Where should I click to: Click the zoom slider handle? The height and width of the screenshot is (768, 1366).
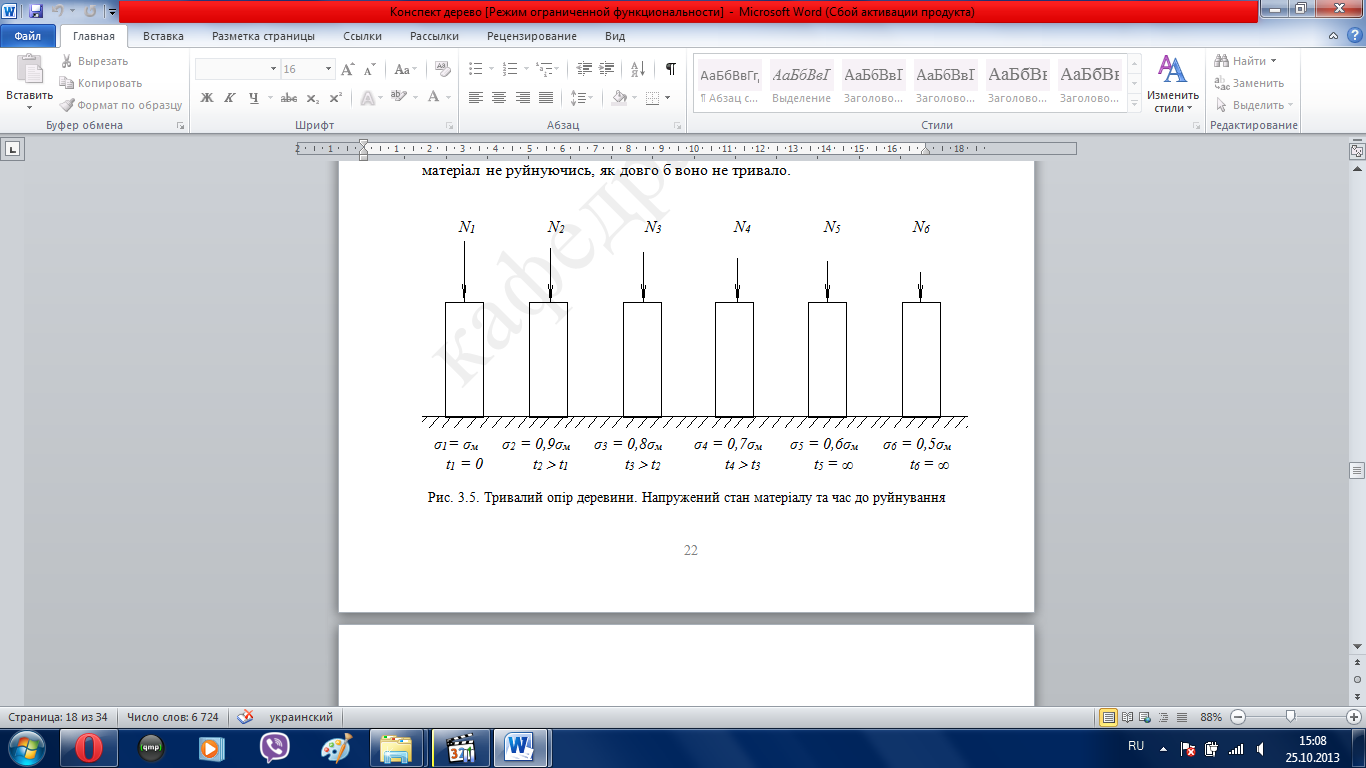[1291, 717]
